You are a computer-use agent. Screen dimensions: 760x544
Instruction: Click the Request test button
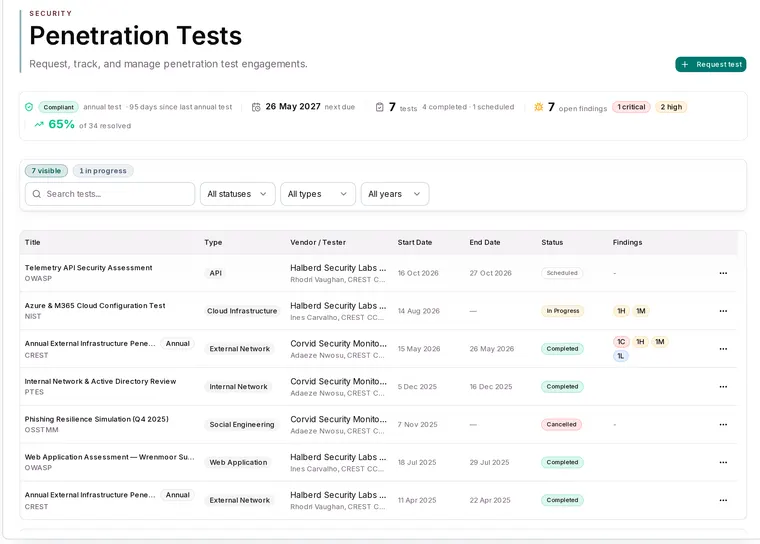pos(711,64)
